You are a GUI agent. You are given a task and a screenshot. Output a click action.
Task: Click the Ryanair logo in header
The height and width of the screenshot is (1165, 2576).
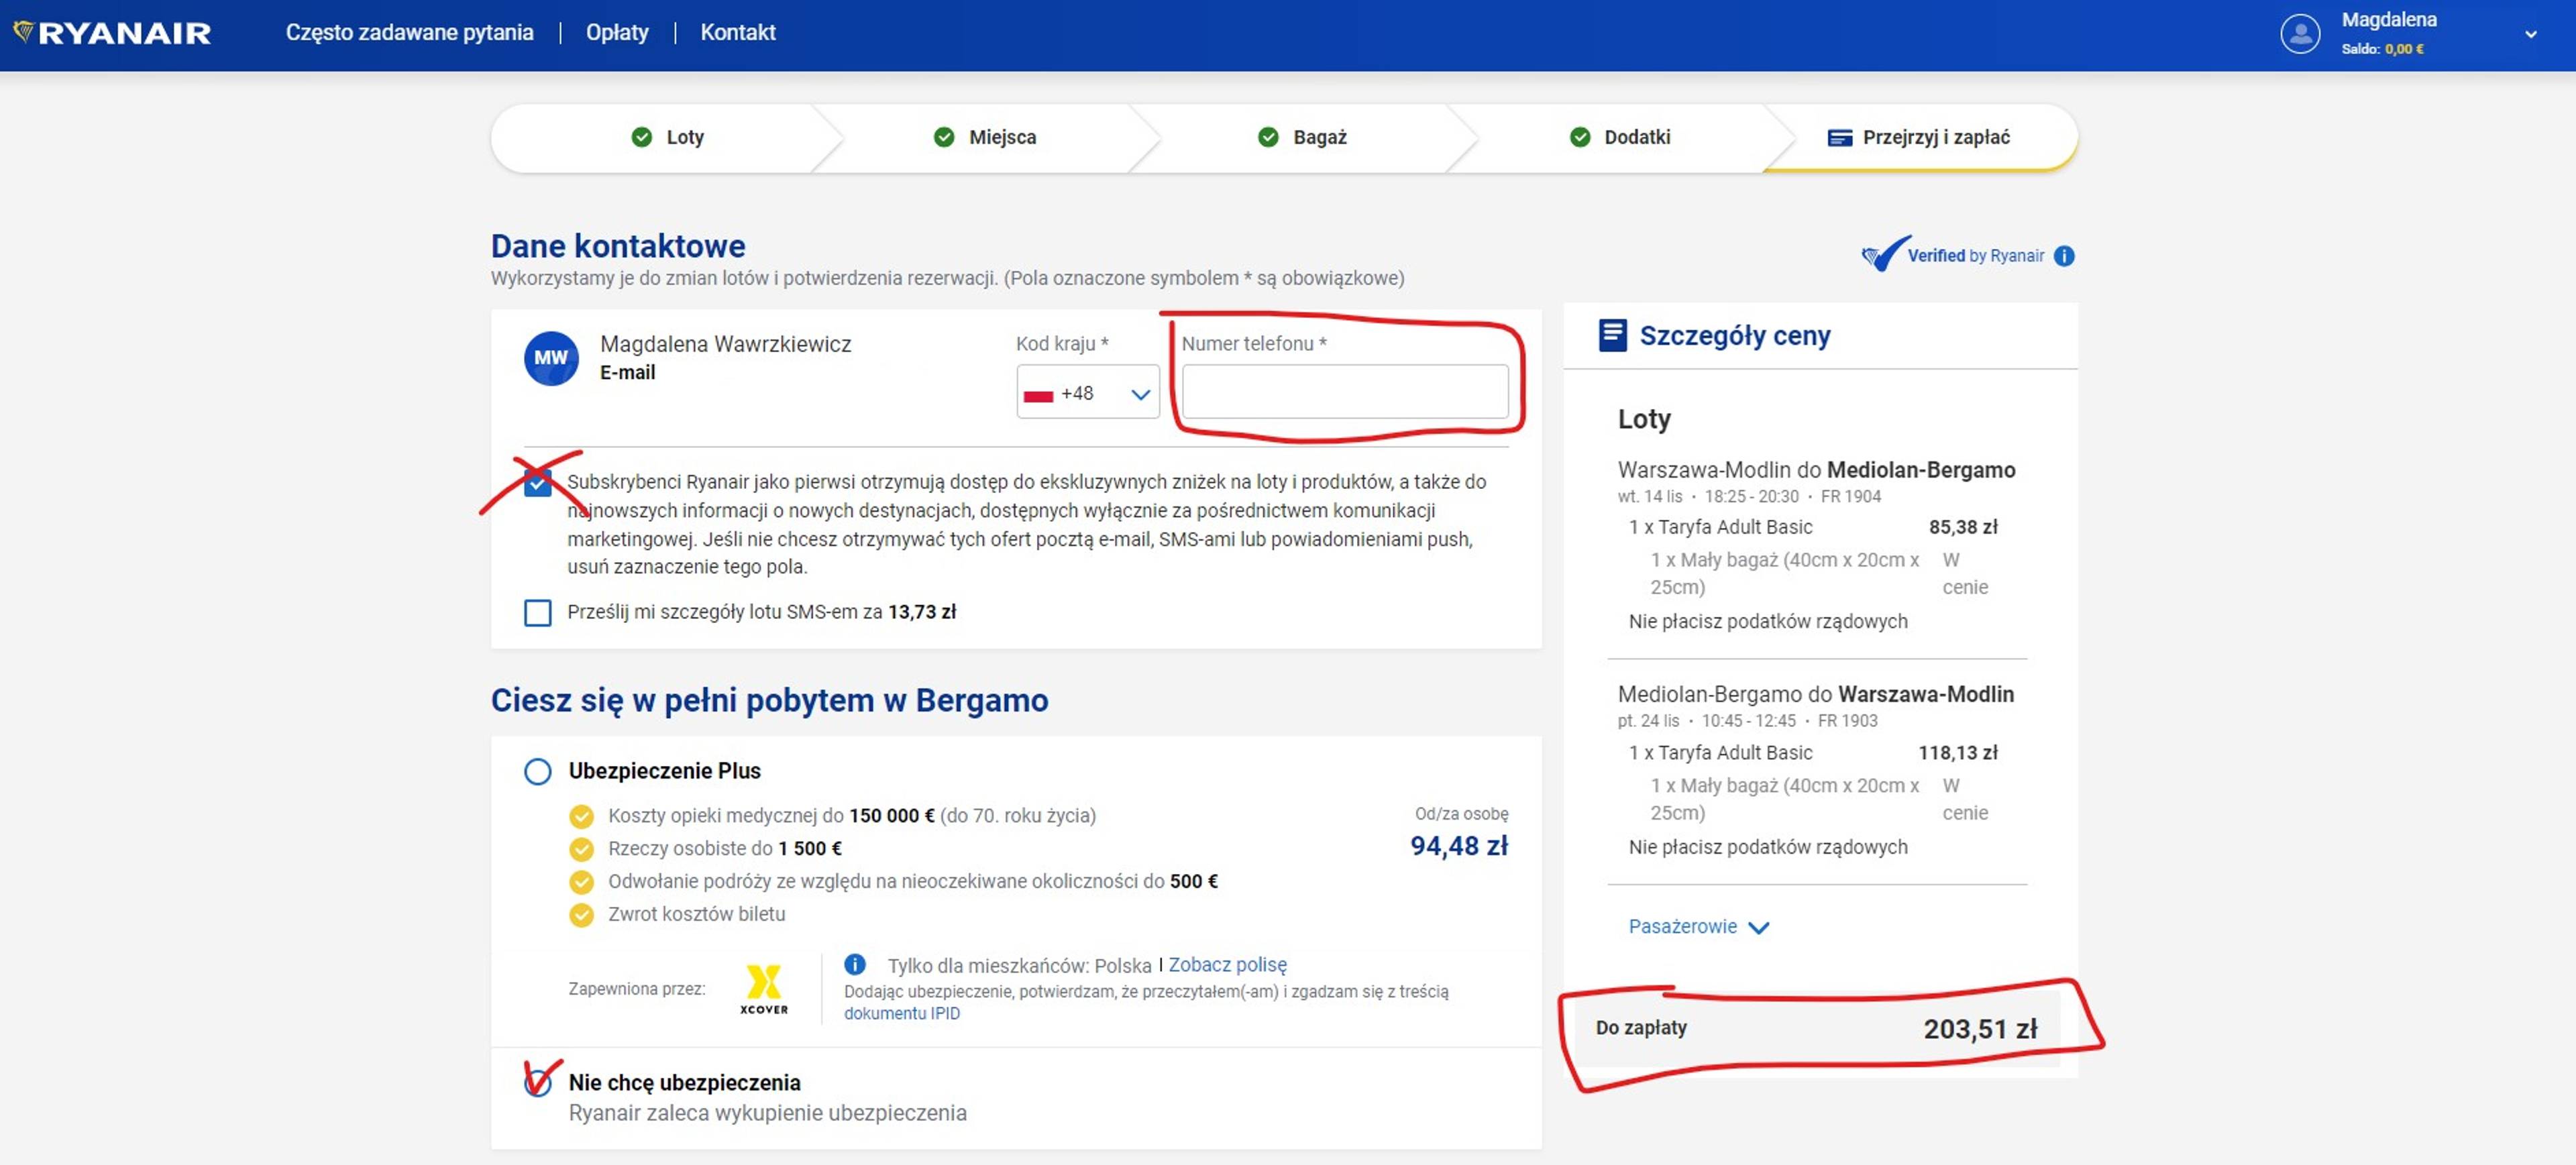click(x=112, y=32)
